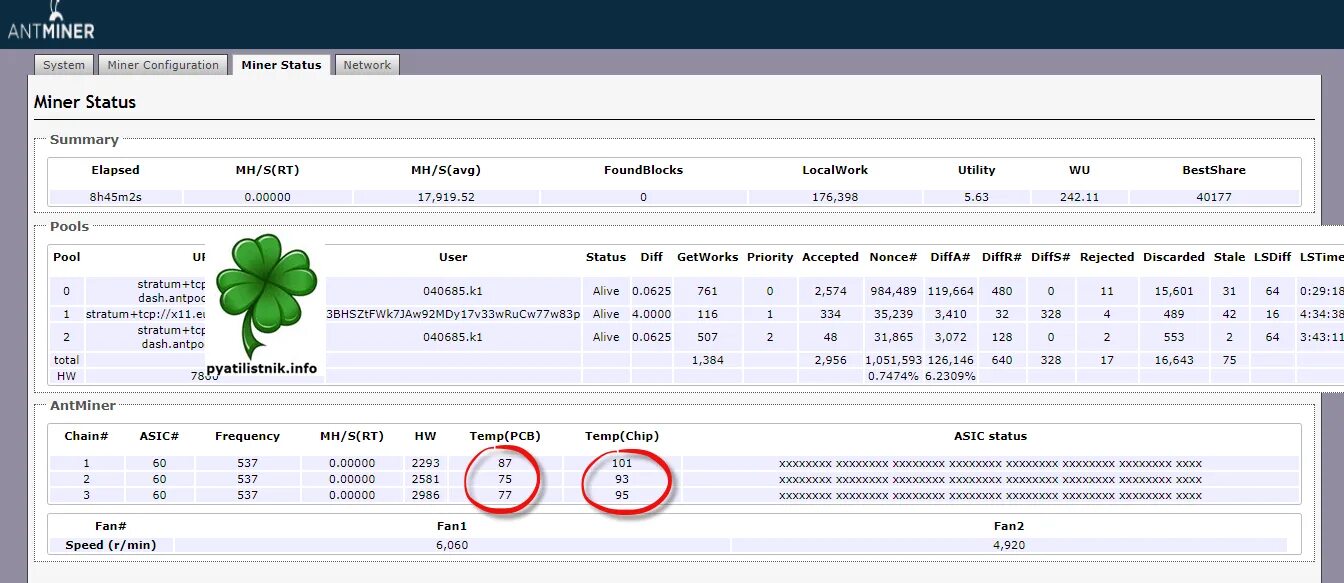Click the Temp(Chip) column header
The image size is (1344, 583).
622,436
